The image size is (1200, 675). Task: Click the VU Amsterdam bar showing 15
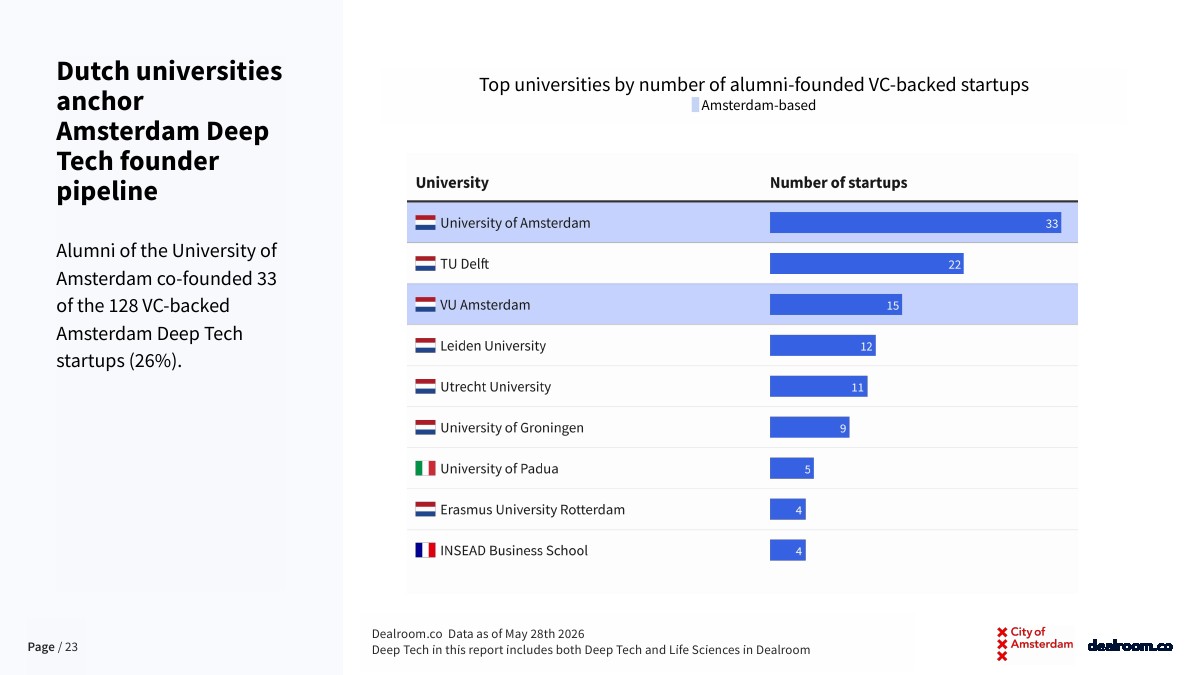coord(836,305)
